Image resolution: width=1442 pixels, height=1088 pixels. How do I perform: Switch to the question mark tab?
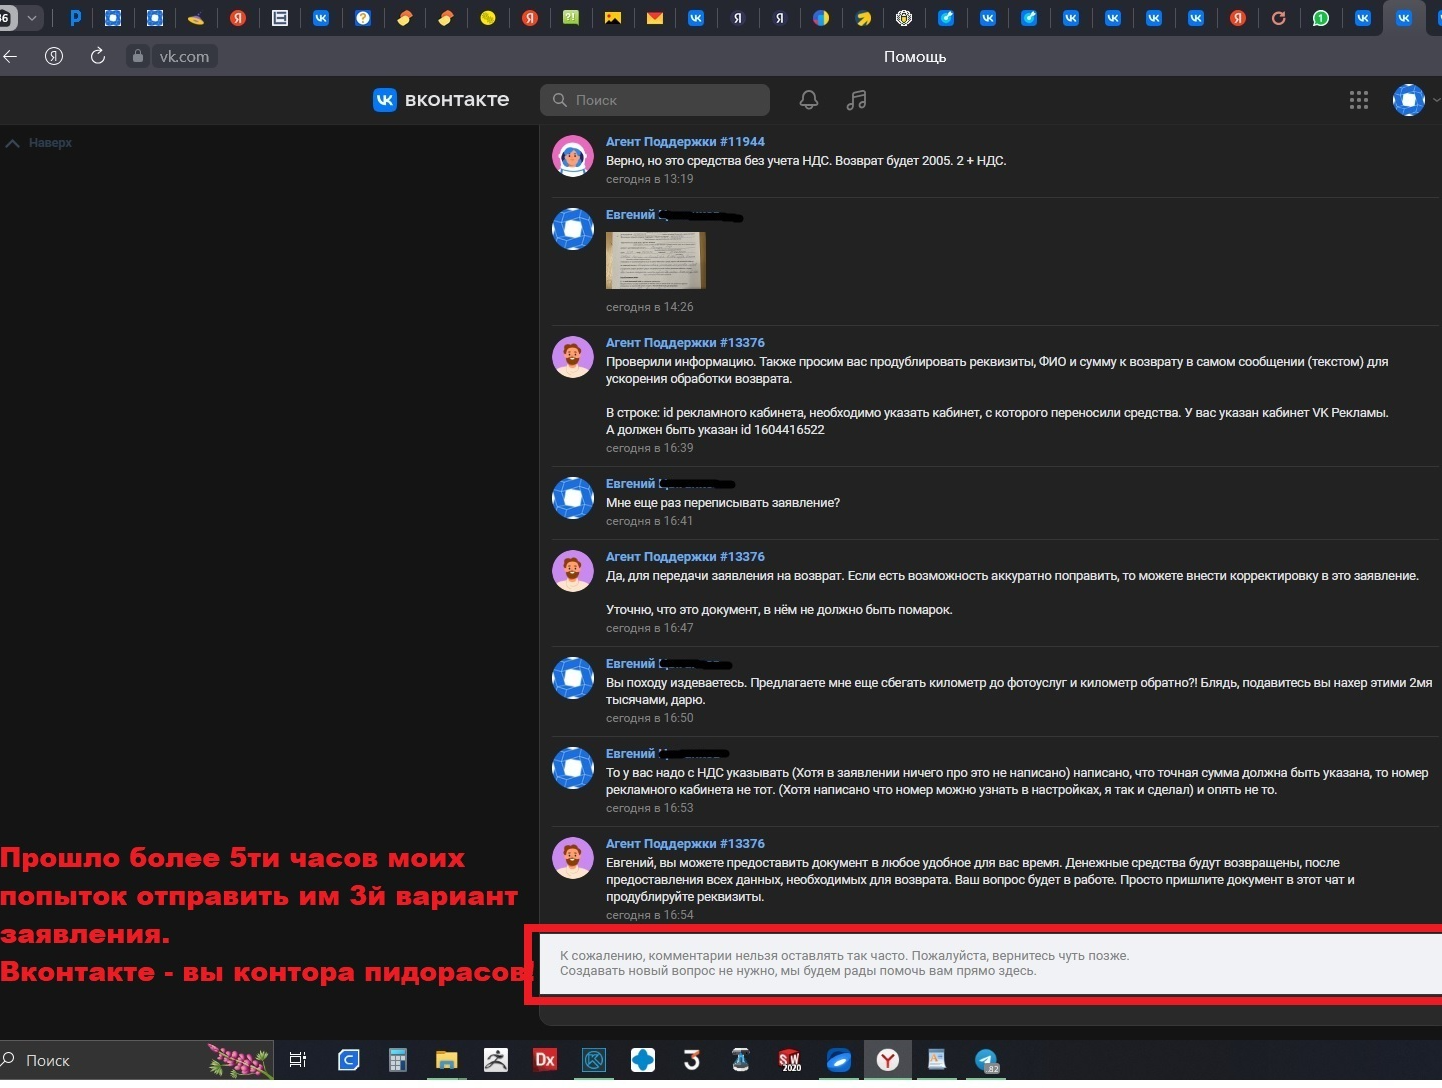[363, 18]
